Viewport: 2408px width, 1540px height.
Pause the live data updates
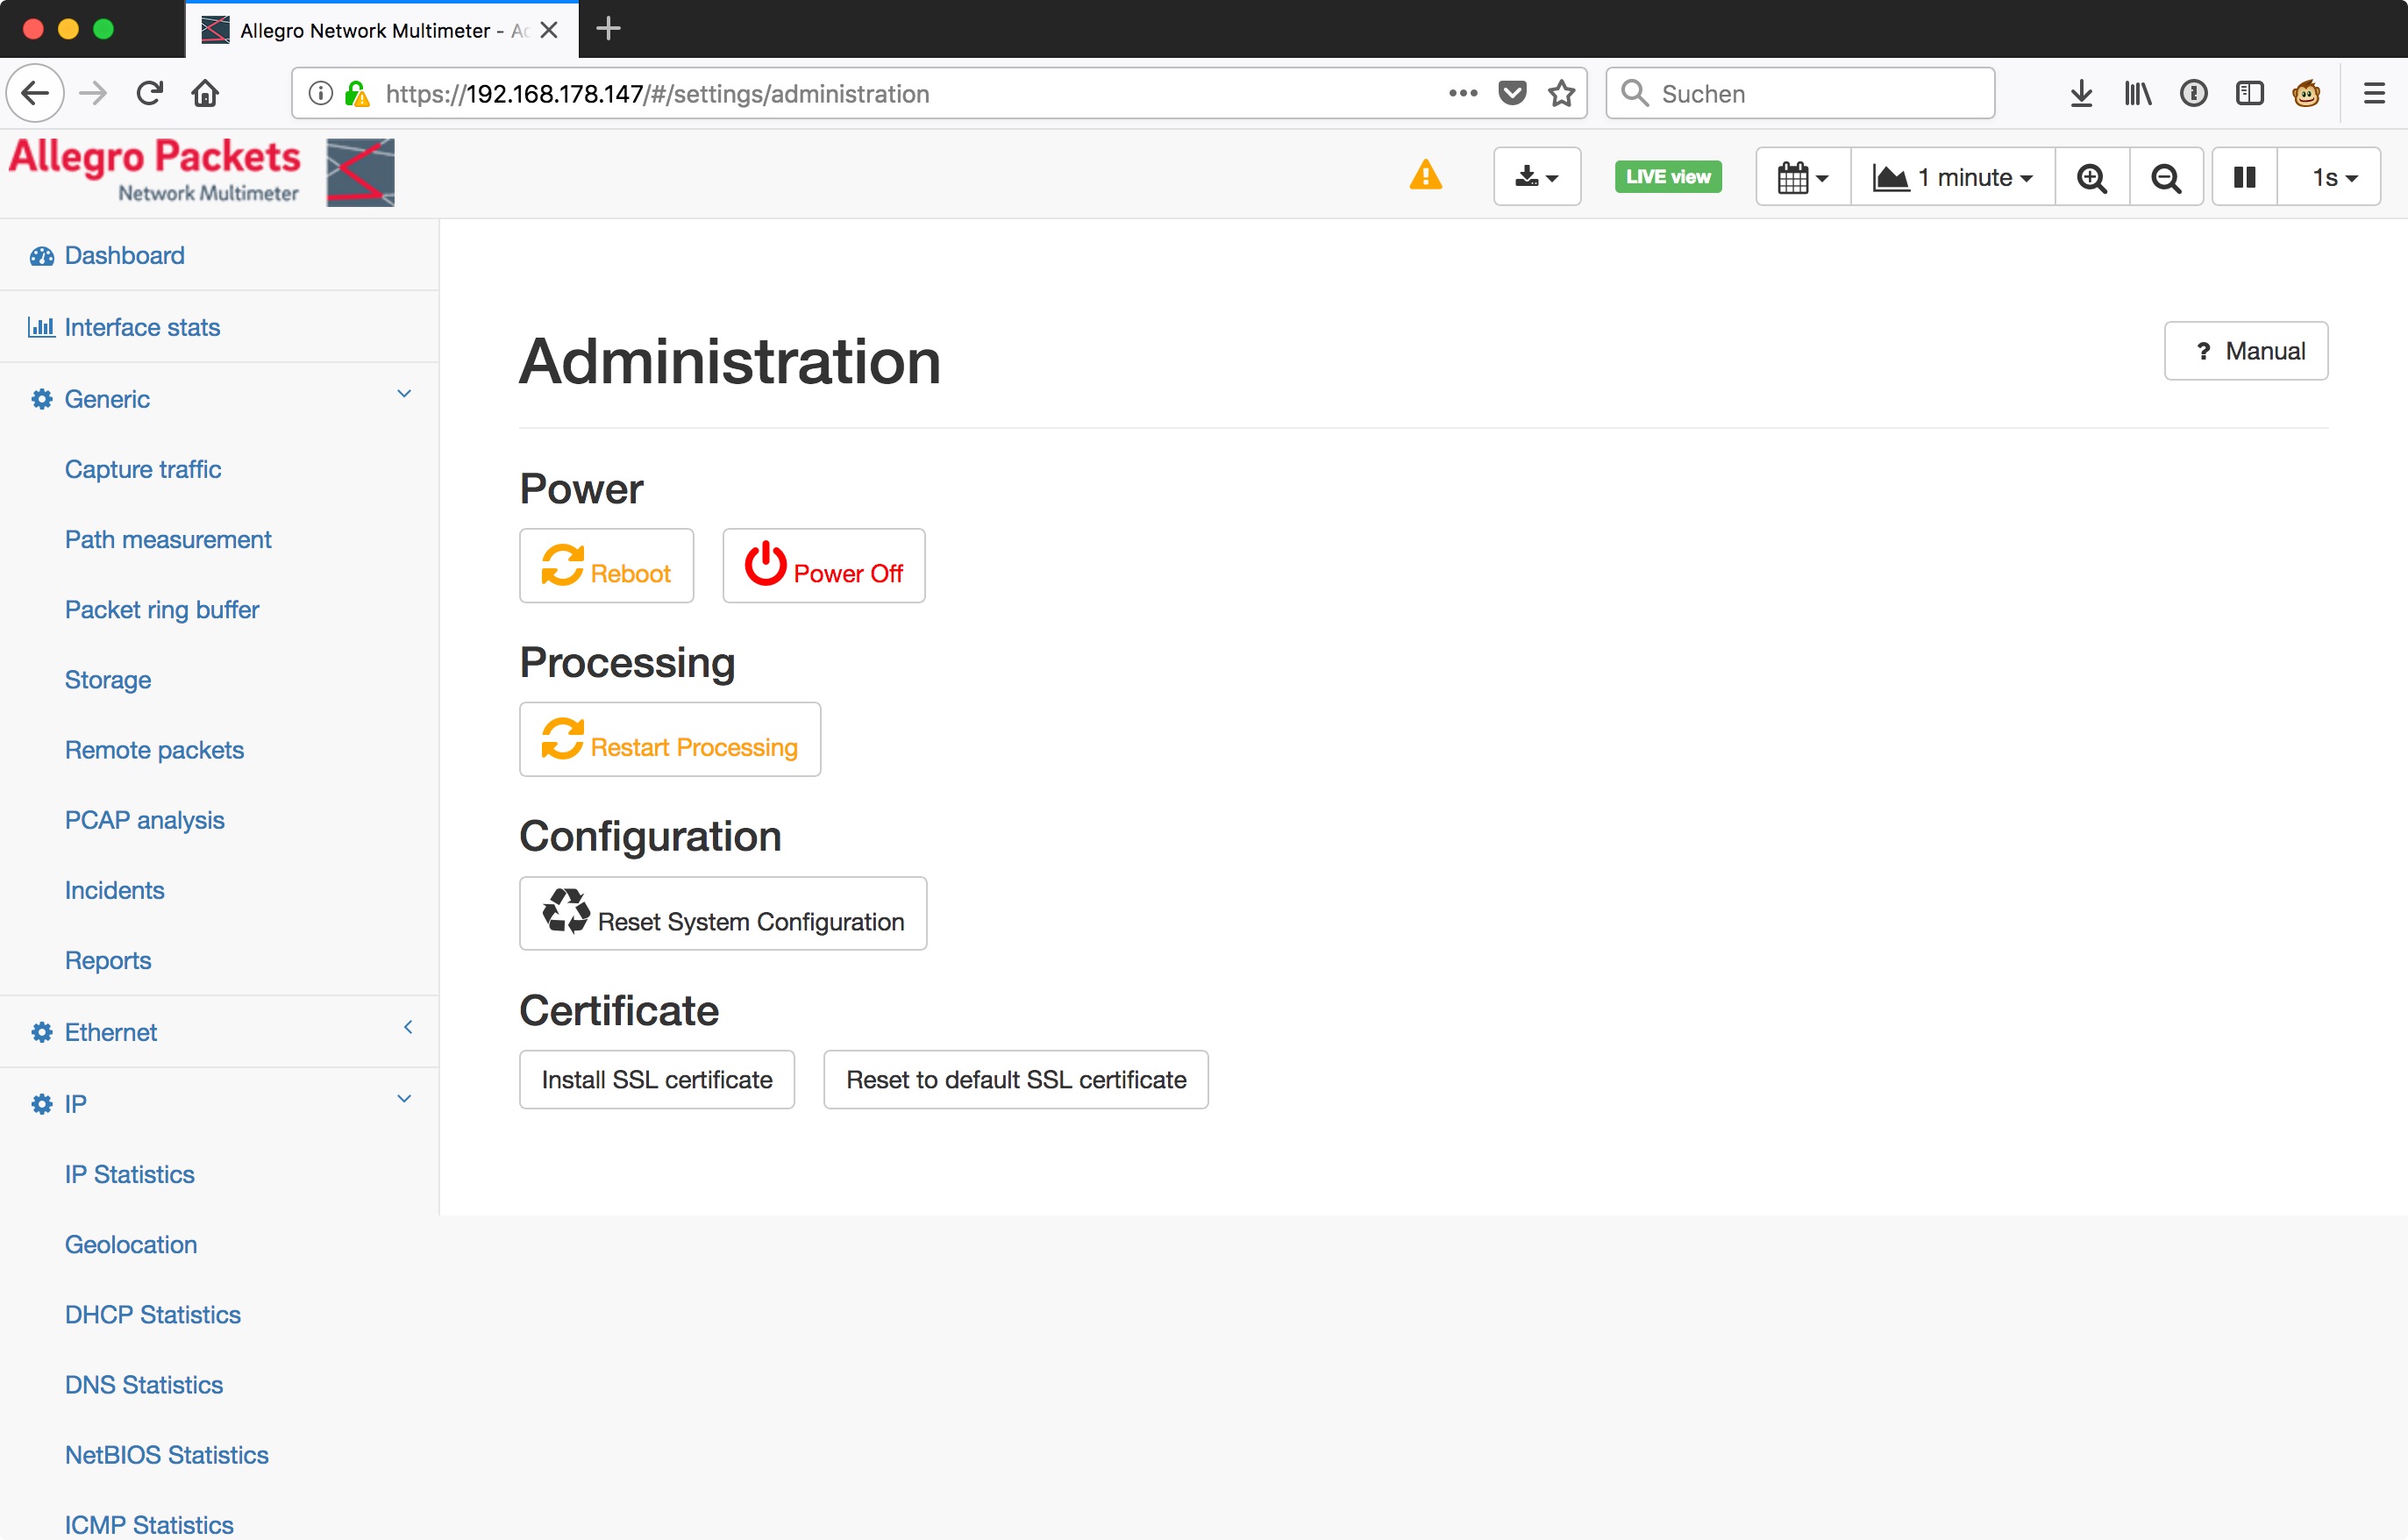point(2243,176)
